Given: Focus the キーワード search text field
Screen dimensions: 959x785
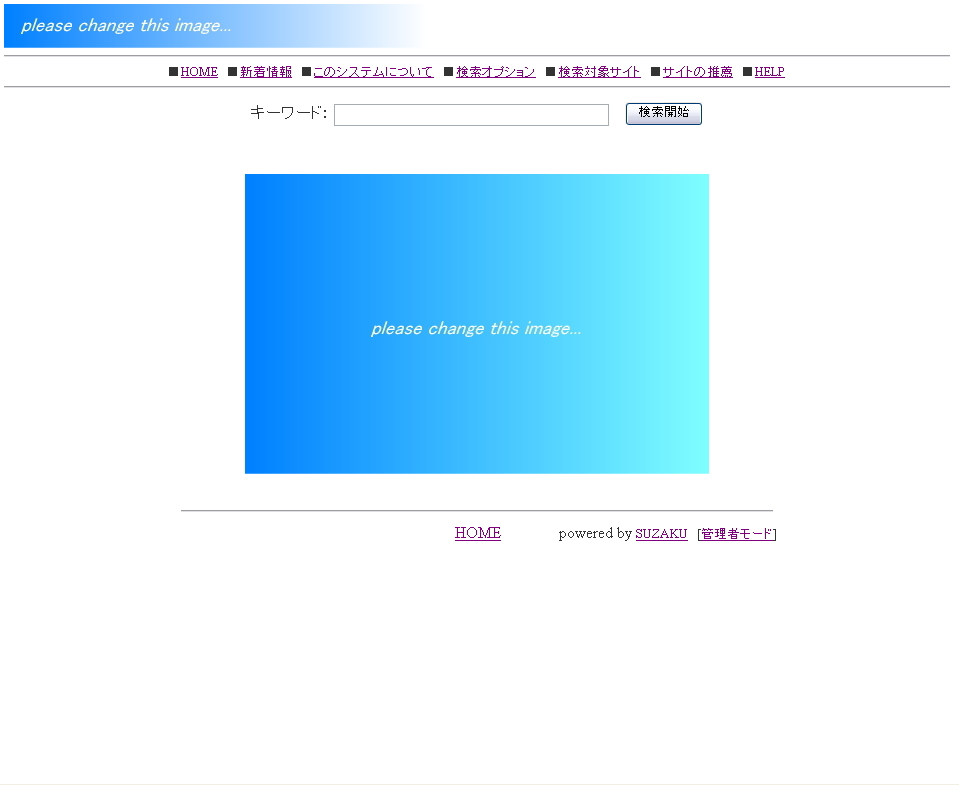Looking at the screenshot, I should pos(471,115).
